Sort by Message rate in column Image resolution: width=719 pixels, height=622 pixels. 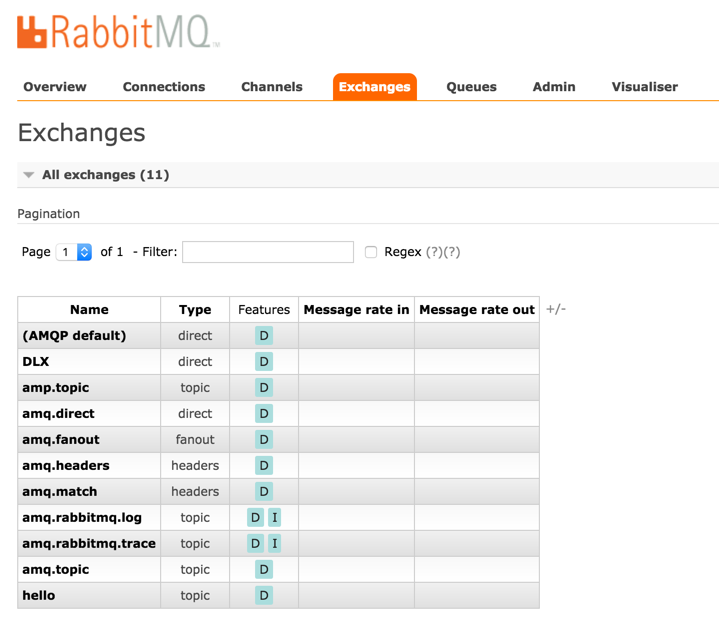pyautogui.click(x=356, y=310)
